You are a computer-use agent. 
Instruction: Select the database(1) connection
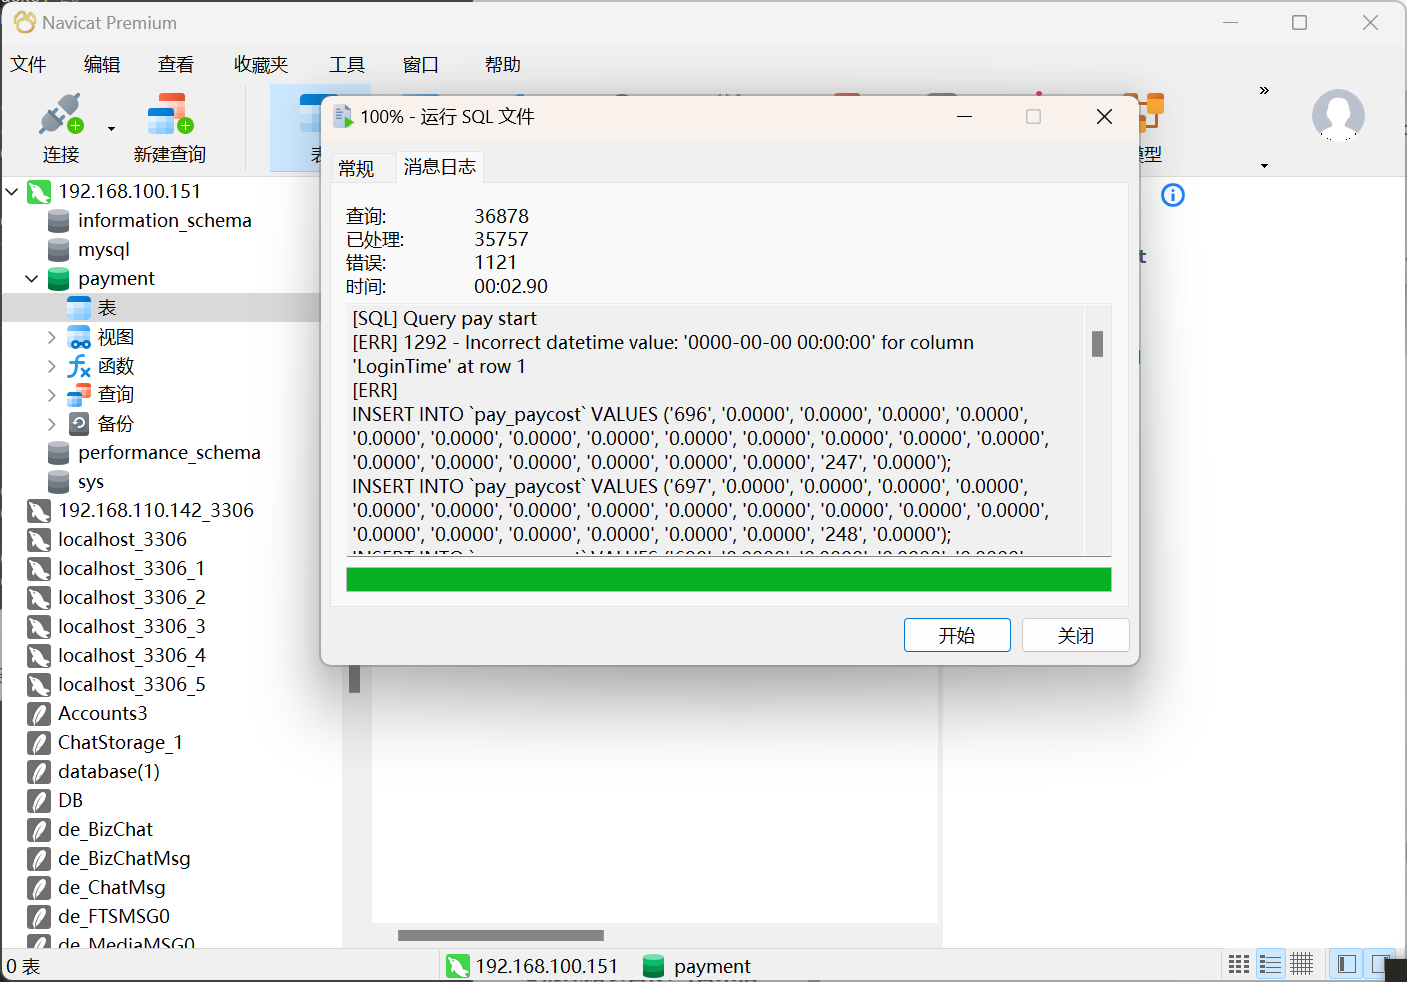(x=108, y=772)
